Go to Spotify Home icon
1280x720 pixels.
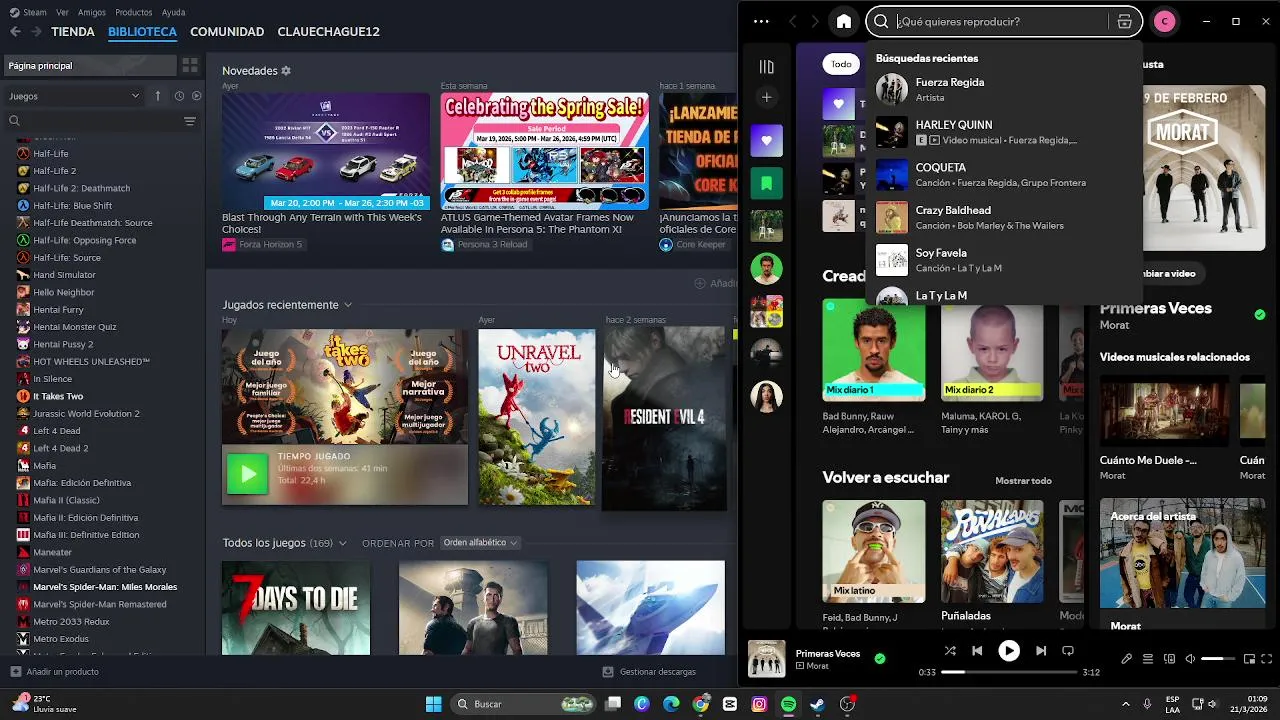click(x=844, y=21)
